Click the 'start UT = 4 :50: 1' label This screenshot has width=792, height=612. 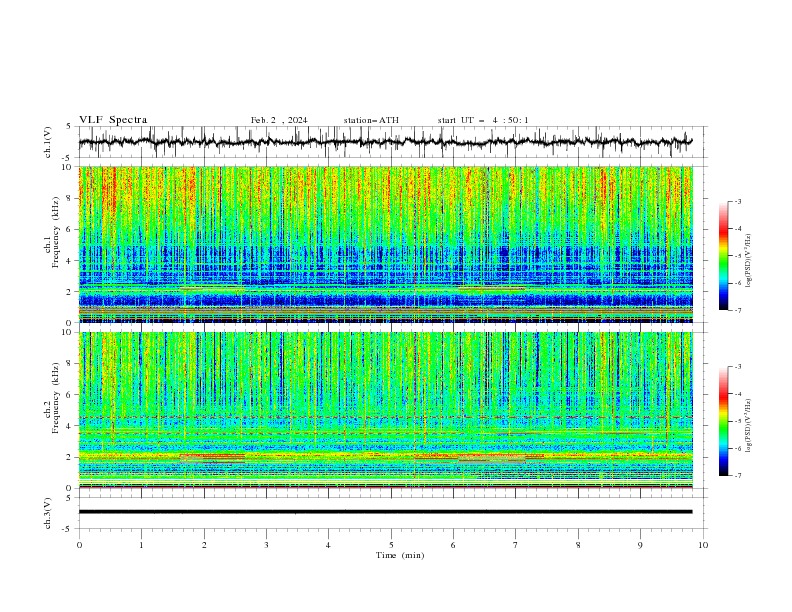[x=483, y=120]
